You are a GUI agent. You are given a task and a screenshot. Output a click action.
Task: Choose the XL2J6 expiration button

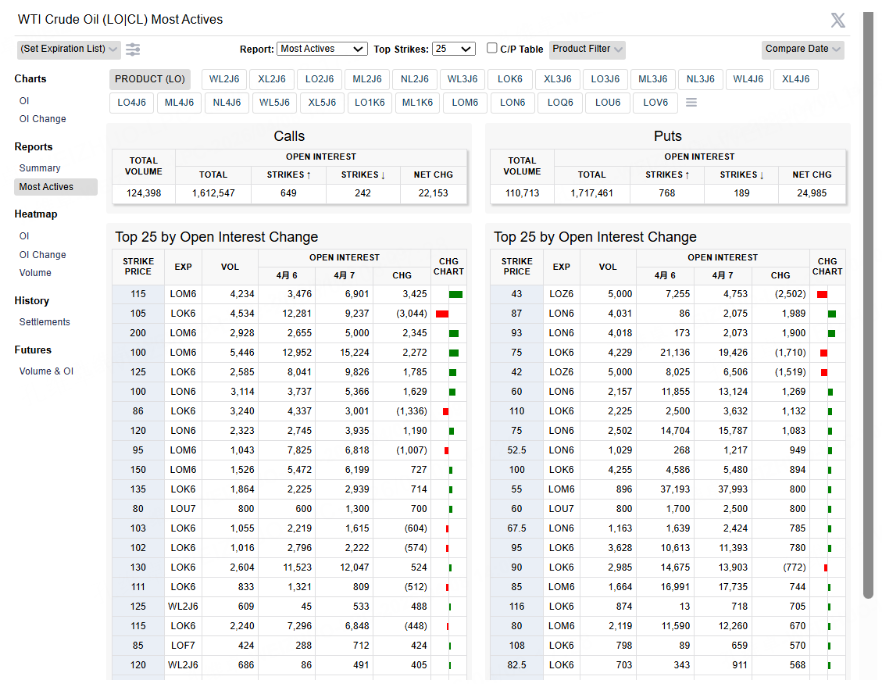272,79
